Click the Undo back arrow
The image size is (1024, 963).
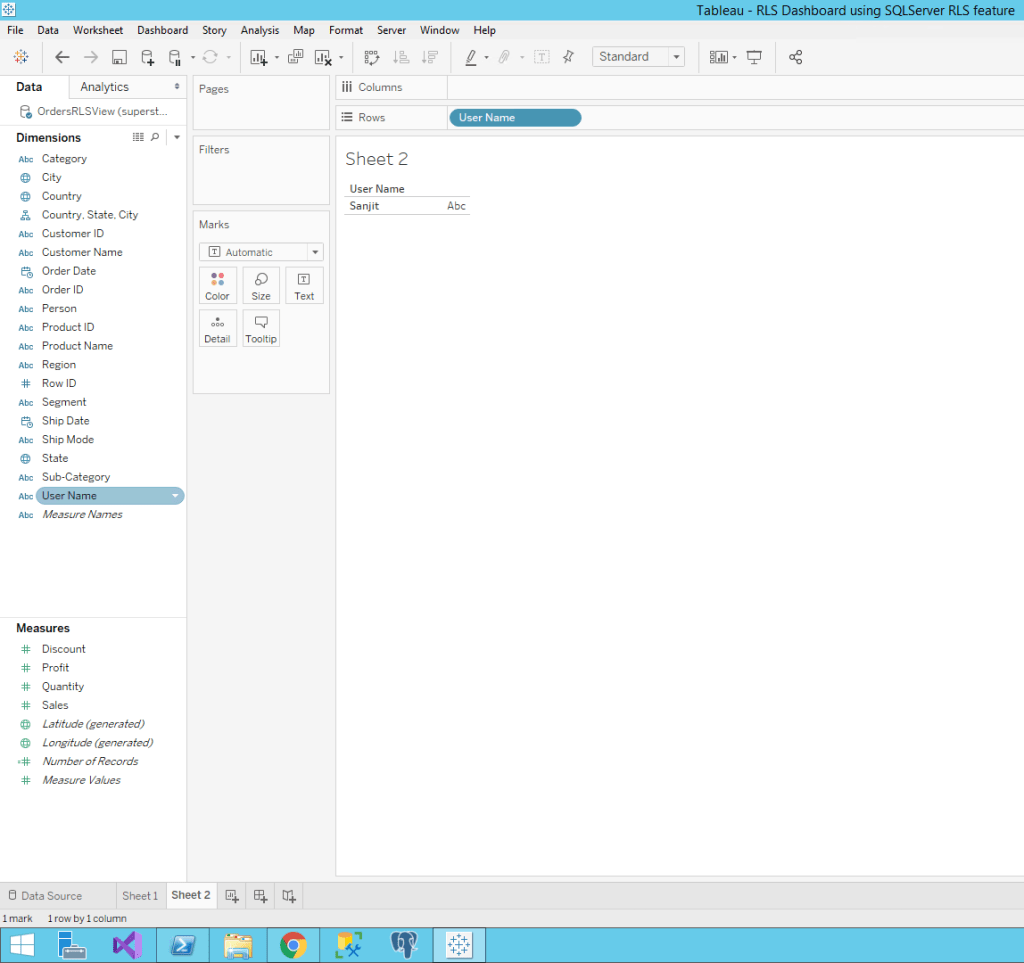tap(62, 58)
